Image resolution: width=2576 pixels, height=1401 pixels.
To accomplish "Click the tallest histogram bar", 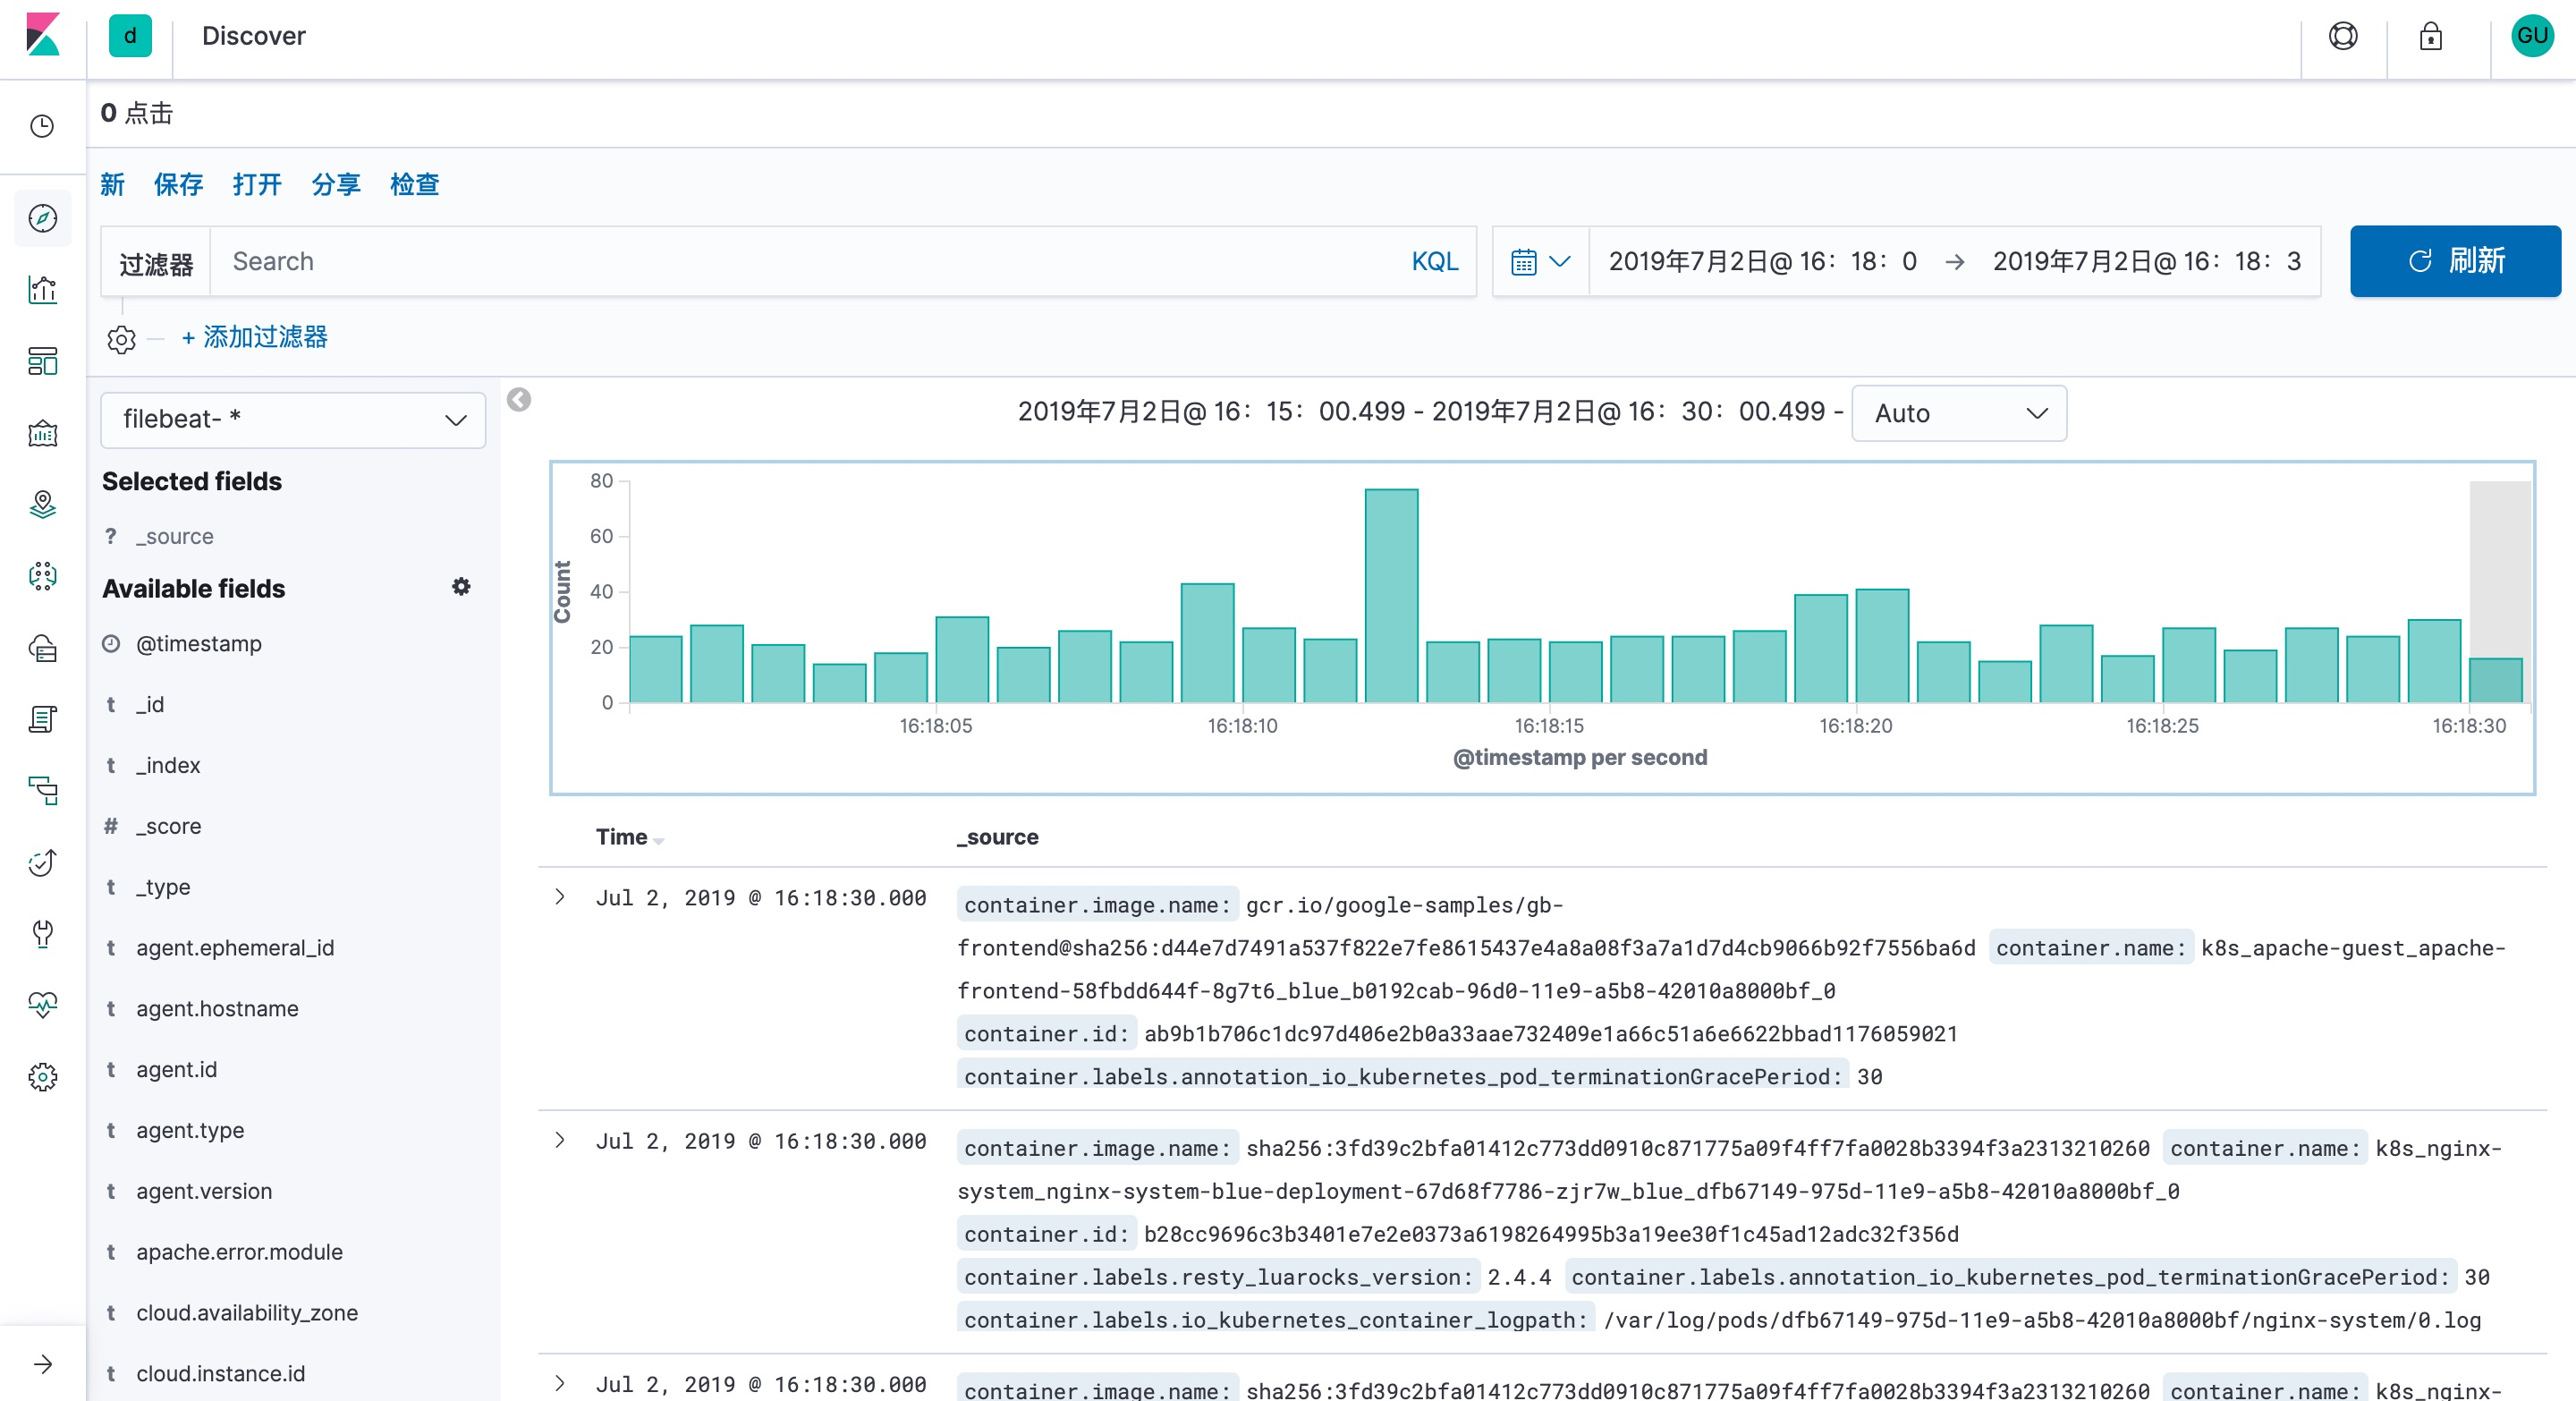I will coord(1391,596).
